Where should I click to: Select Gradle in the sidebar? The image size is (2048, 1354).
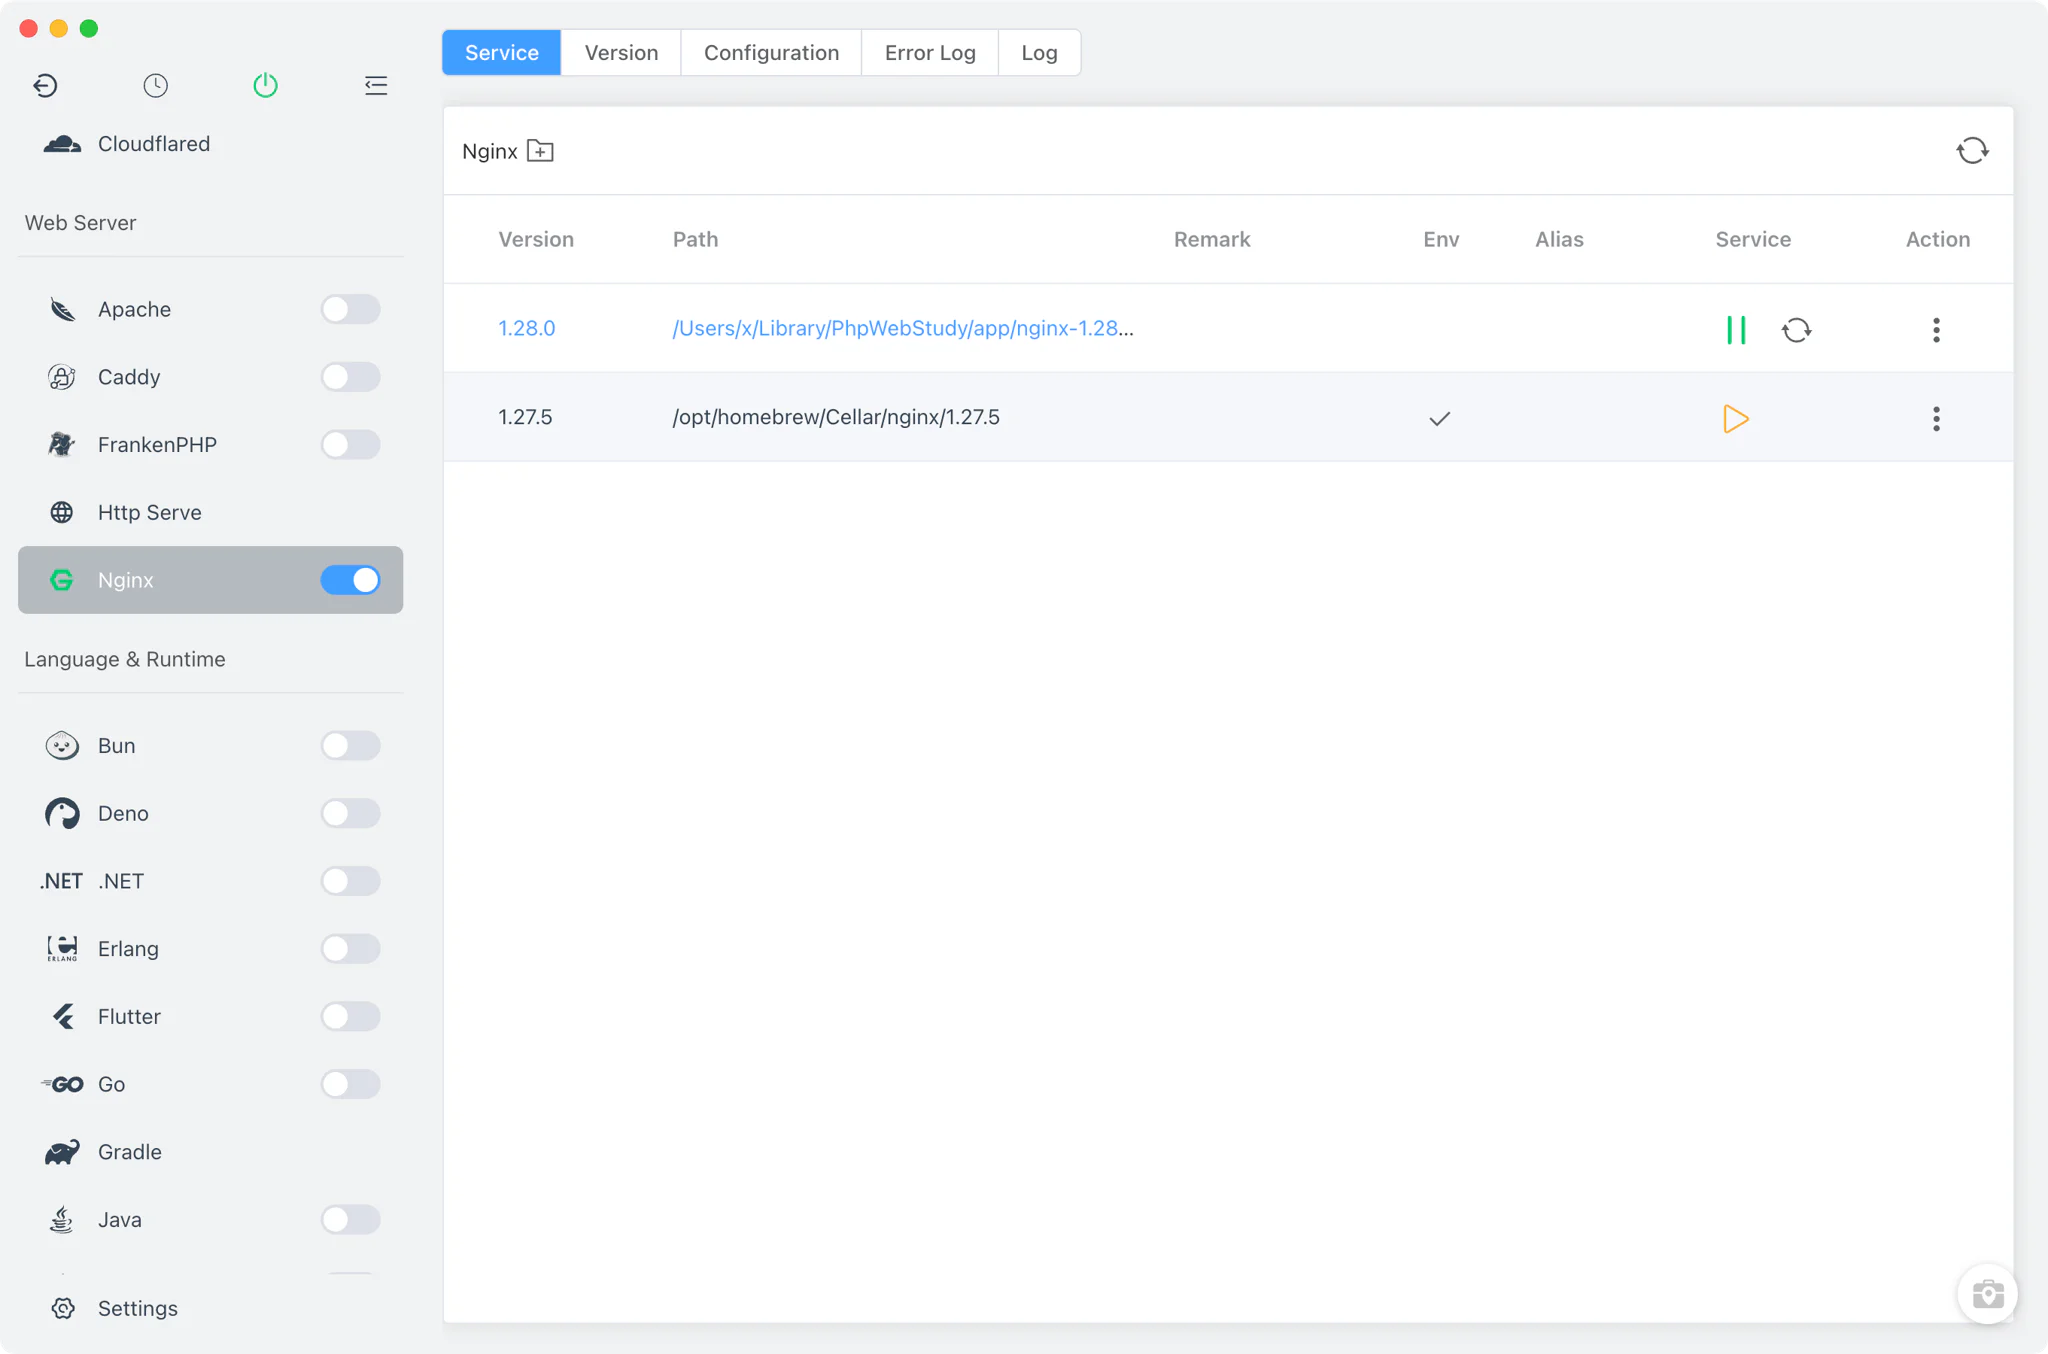pyautogui.click(x=210, y=1152)
